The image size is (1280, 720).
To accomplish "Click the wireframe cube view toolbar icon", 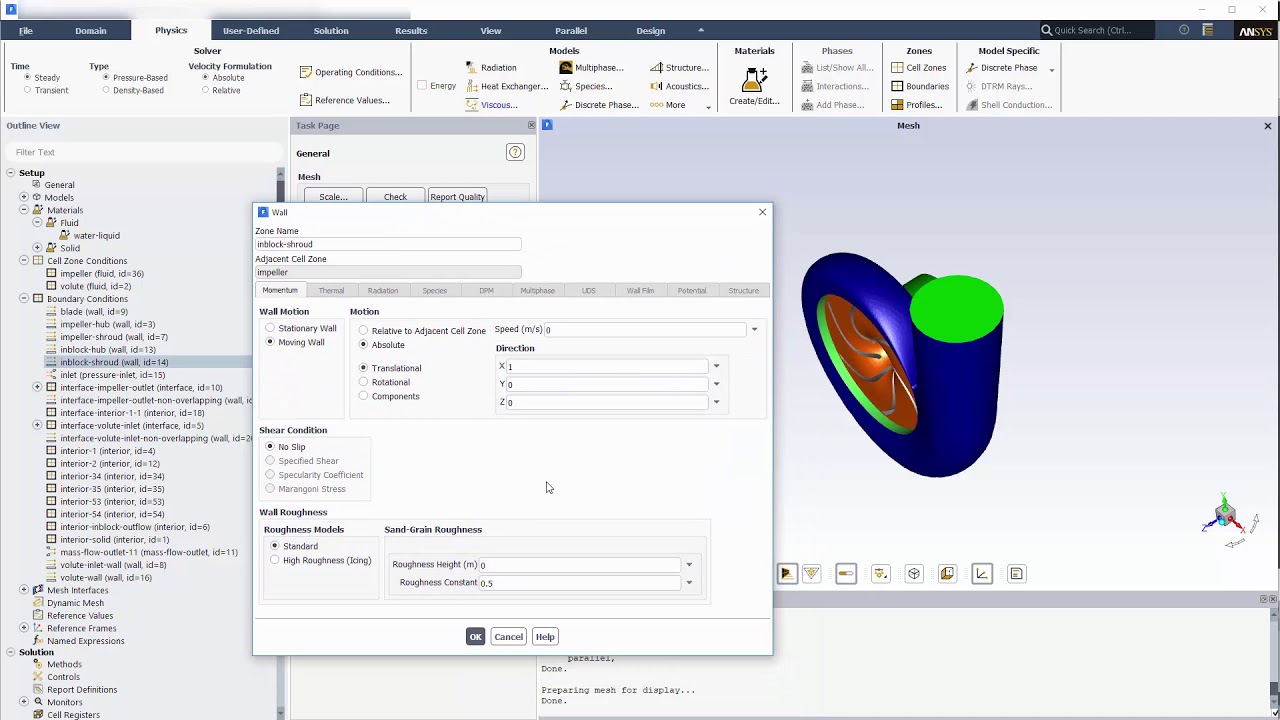I will (914, 574).
